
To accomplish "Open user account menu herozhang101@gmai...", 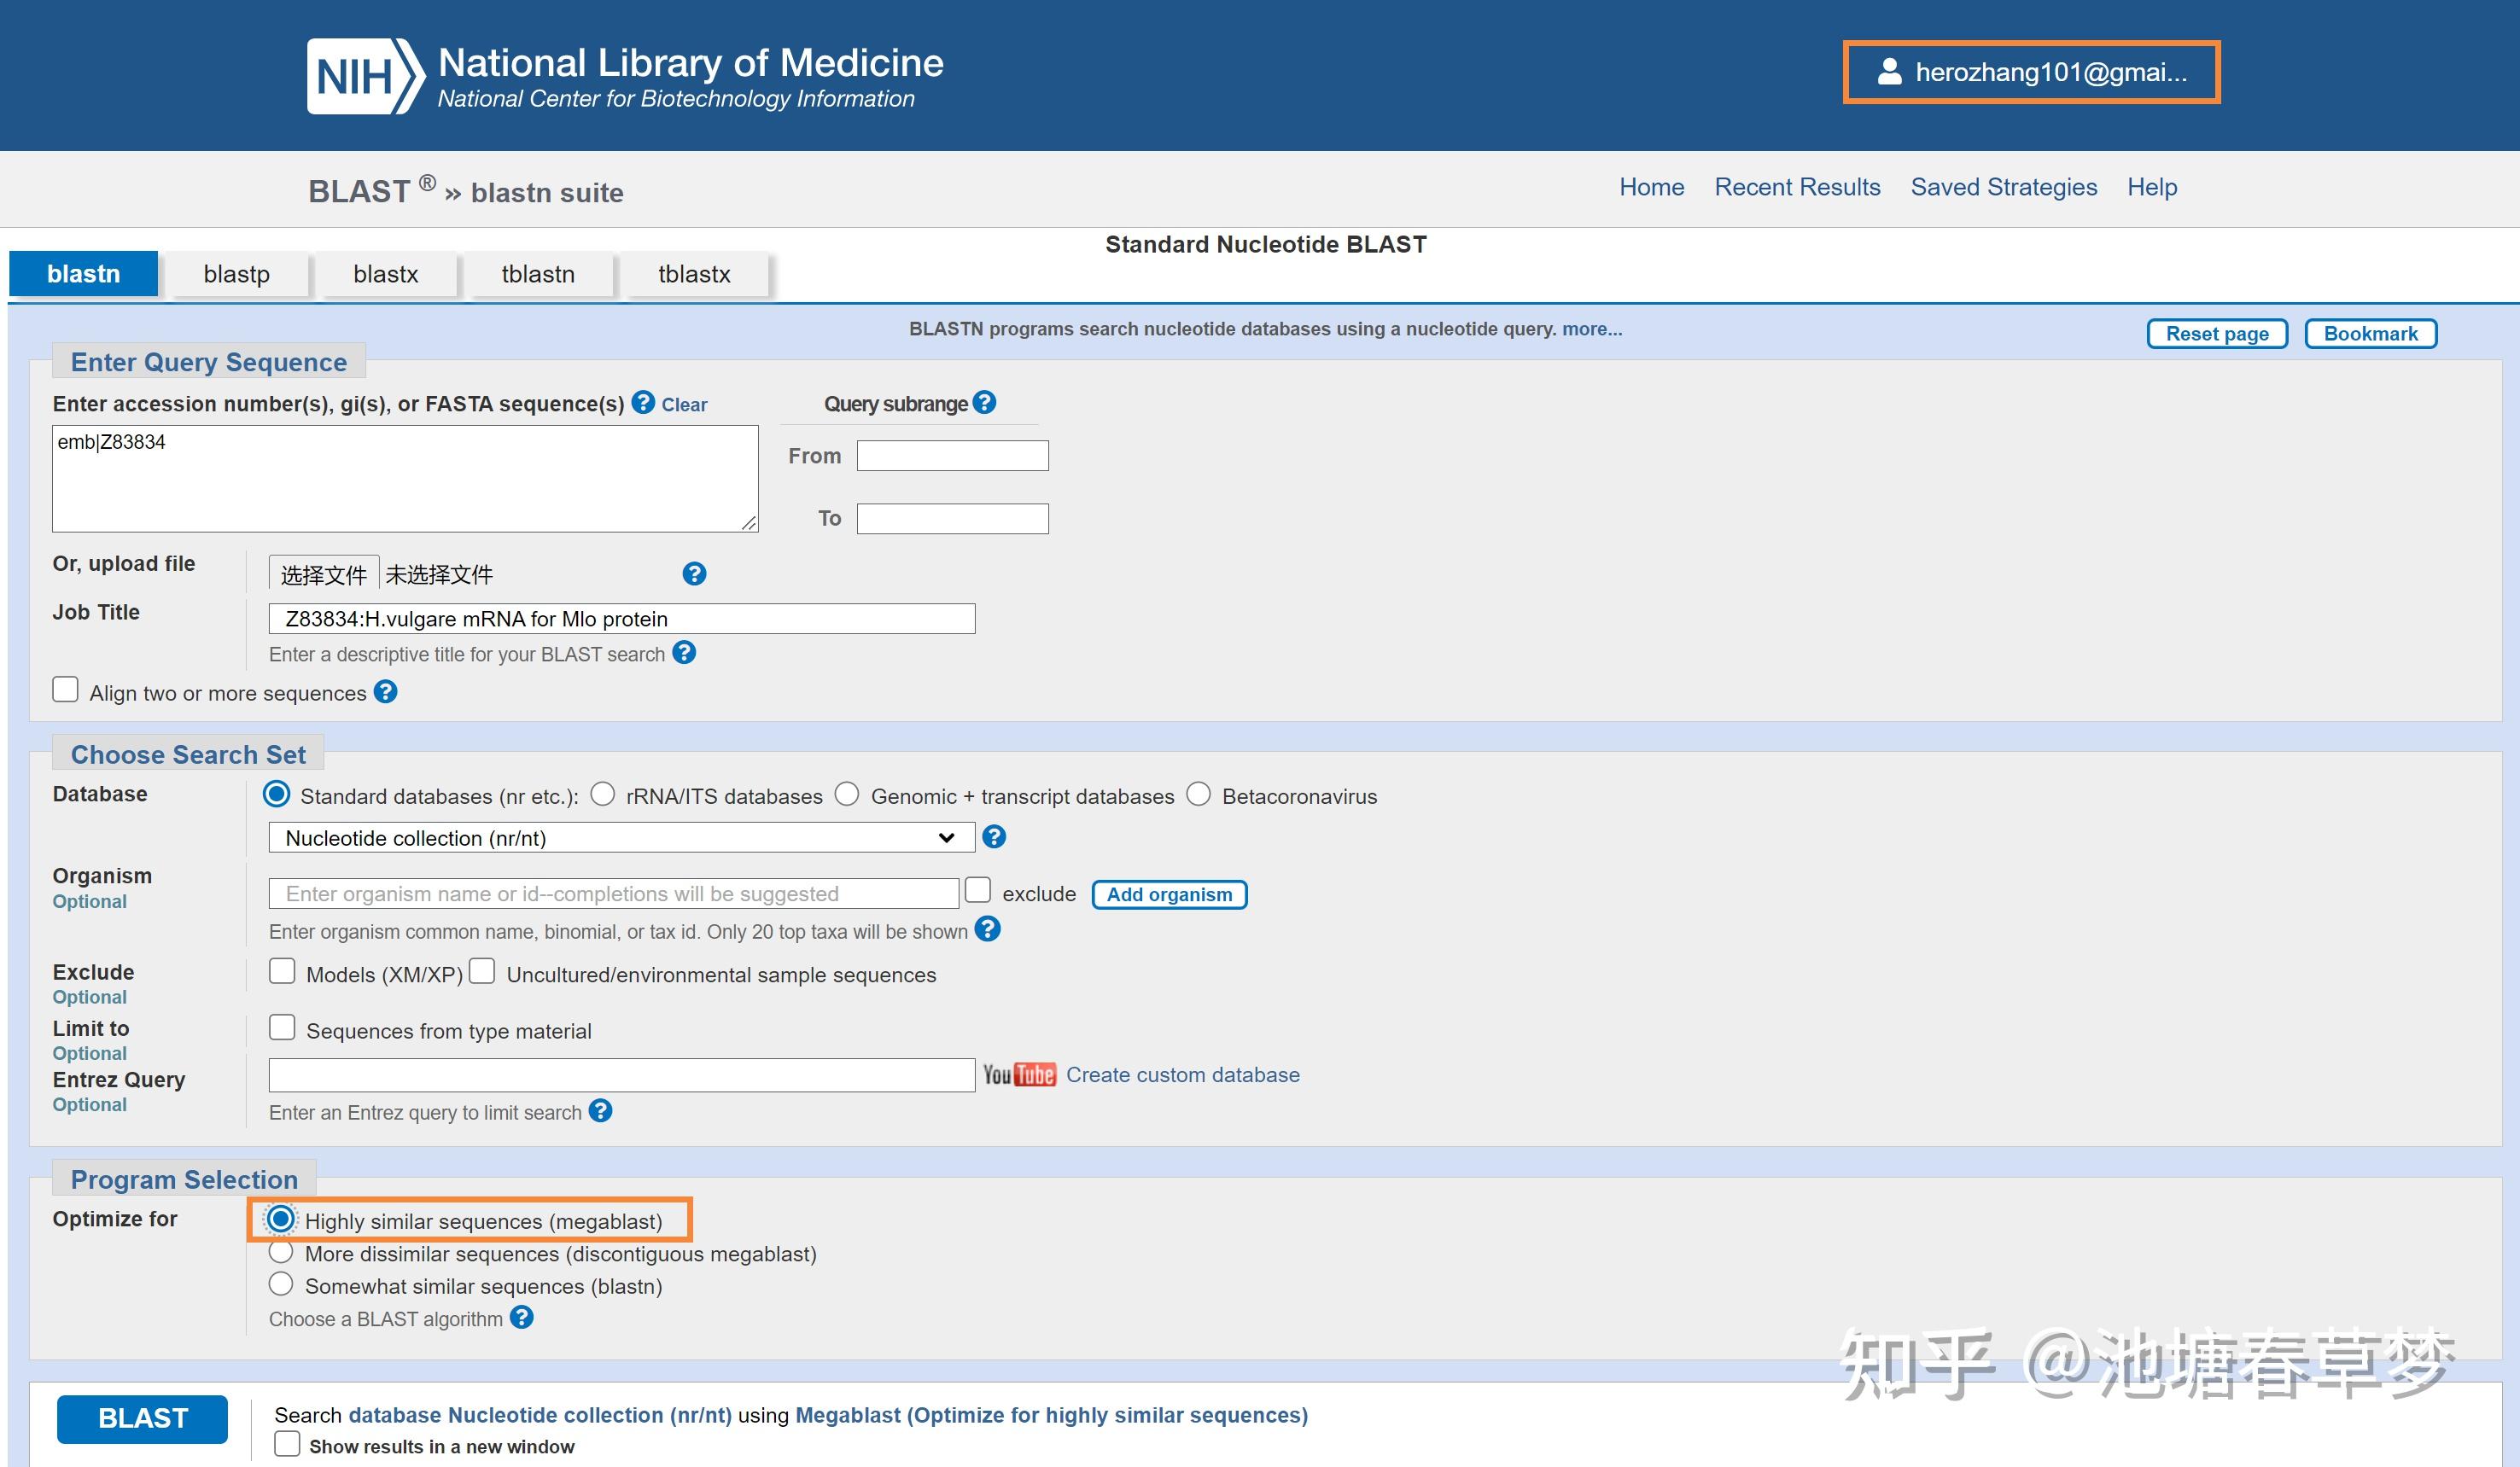I will 2030,72.
